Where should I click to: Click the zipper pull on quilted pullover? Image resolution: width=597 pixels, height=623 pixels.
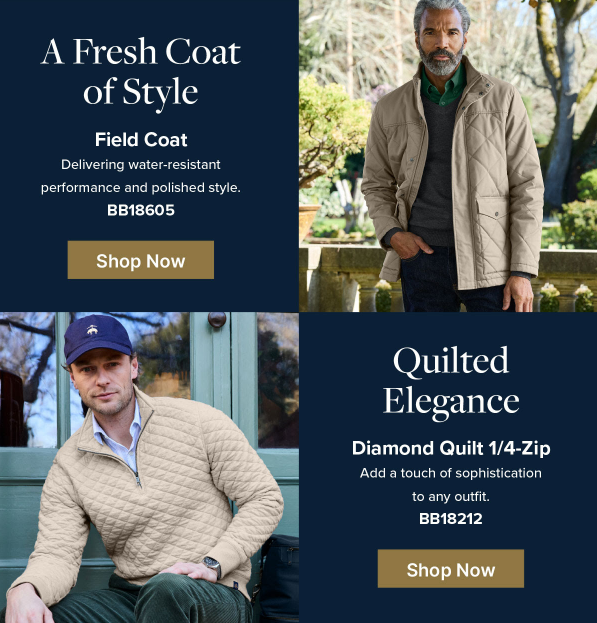coord(138,480)
